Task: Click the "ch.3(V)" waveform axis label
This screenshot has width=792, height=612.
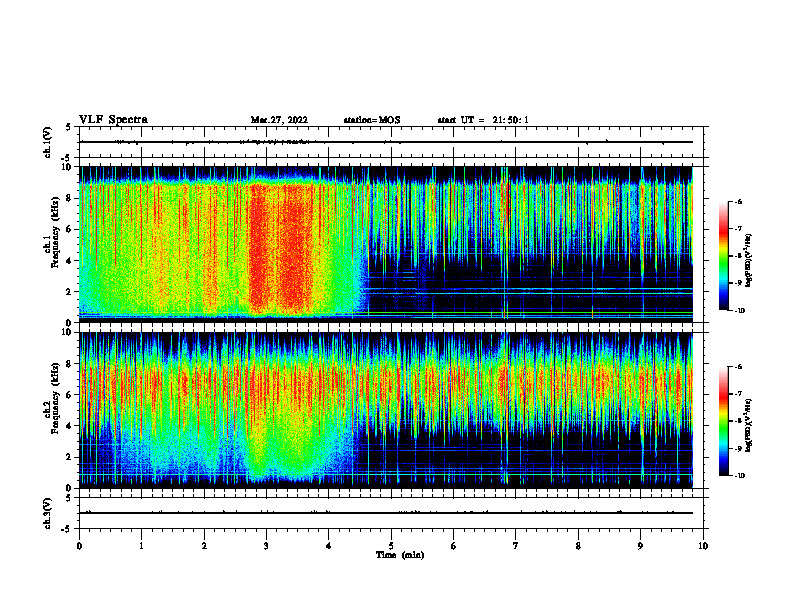Action: pos(48,513)
